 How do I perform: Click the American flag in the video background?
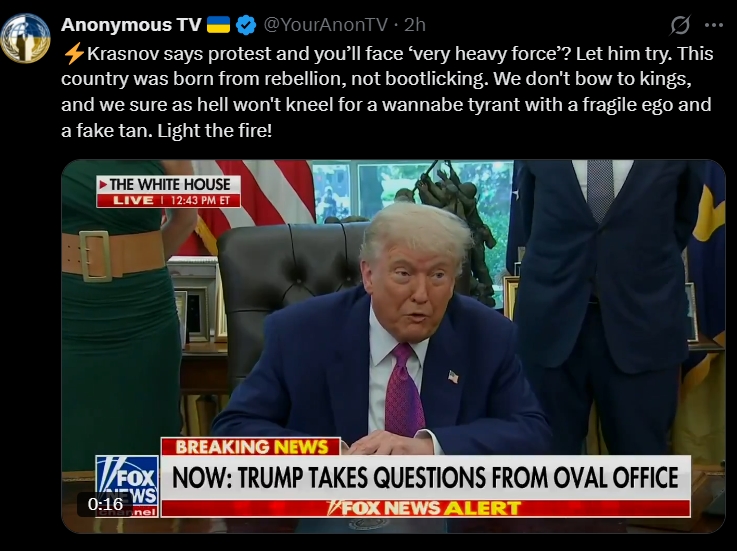[x=254, y=197]
